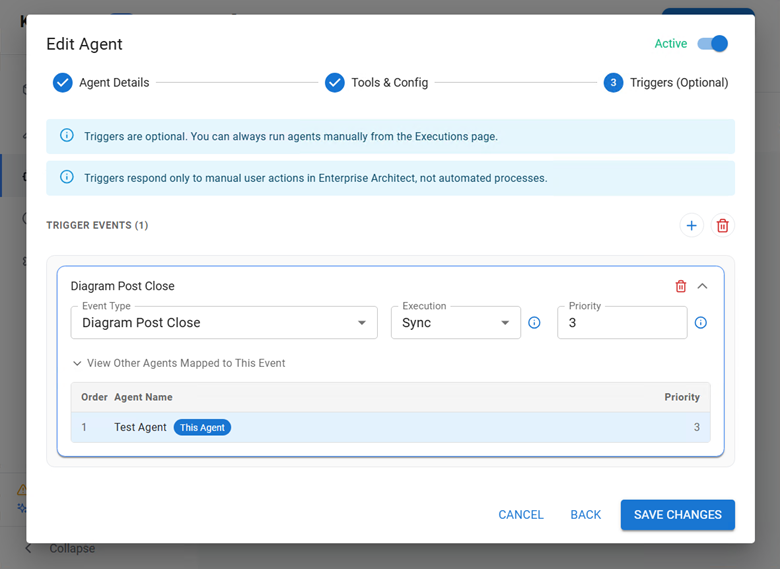Image resolution: width=780 pixels, height=569 pixels.
Task: Open the Execution Sync dropdown
Action: coord(455,323)
